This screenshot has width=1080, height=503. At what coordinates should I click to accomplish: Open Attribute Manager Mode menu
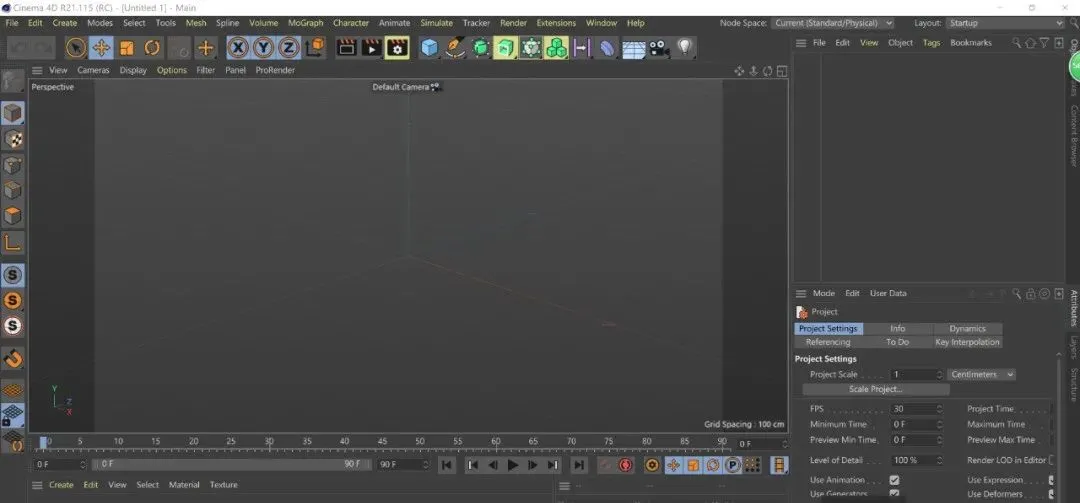(x=823, y=294)
